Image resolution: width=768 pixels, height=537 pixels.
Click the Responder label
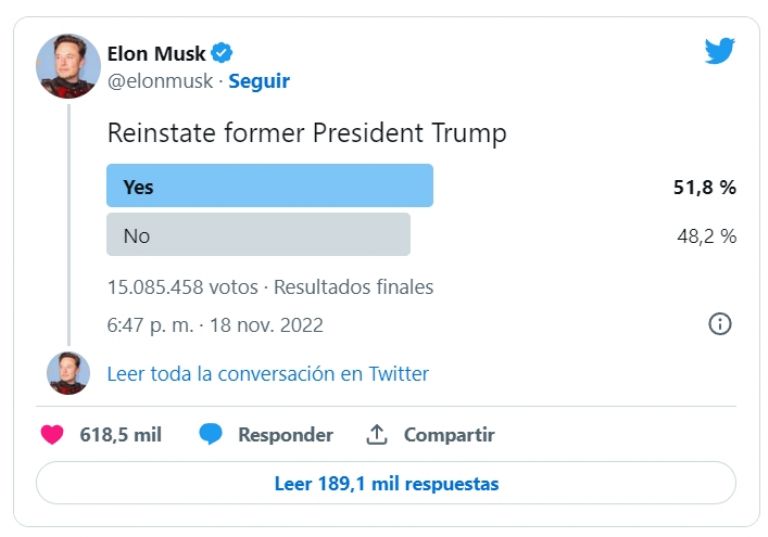tap(286, 435)
